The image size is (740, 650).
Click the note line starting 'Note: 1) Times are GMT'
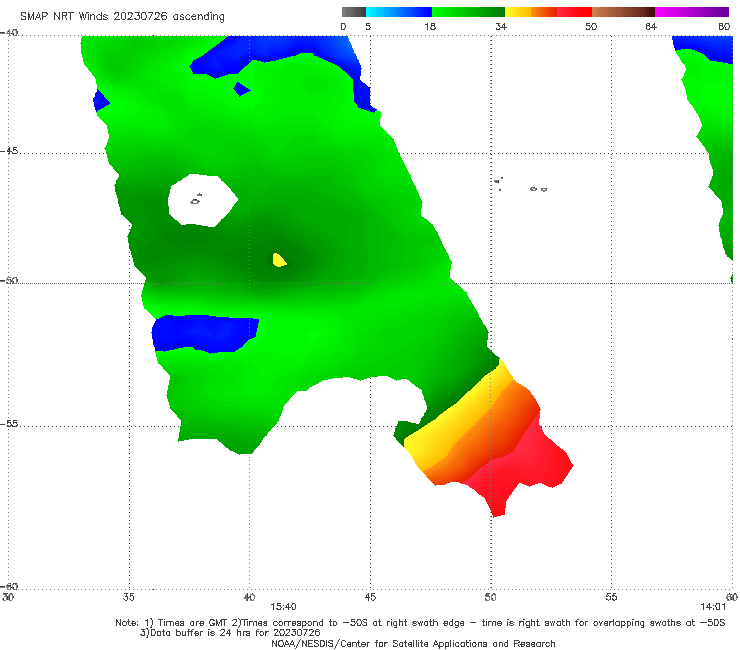[x=420, y=623]
